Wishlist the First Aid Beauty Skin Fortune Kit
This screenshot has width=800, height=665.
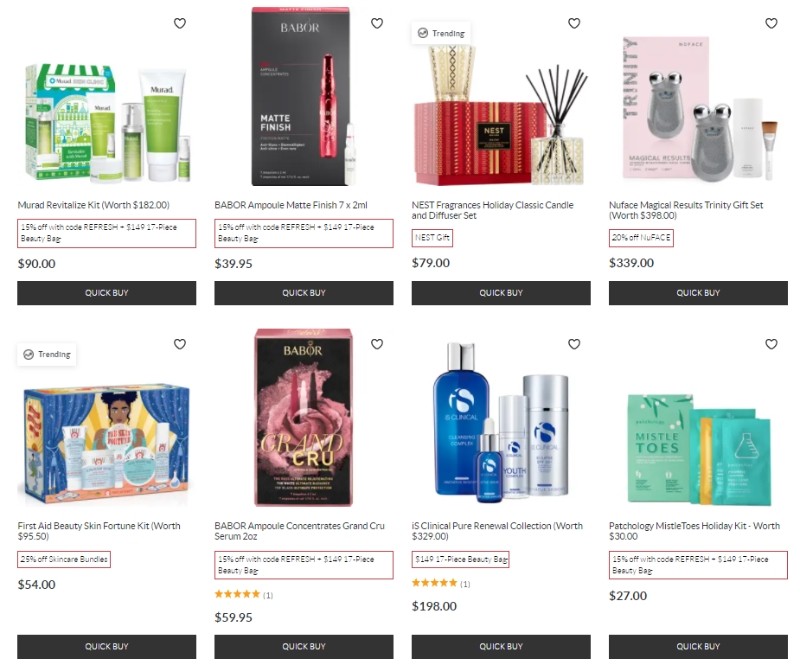pos(180,344)
